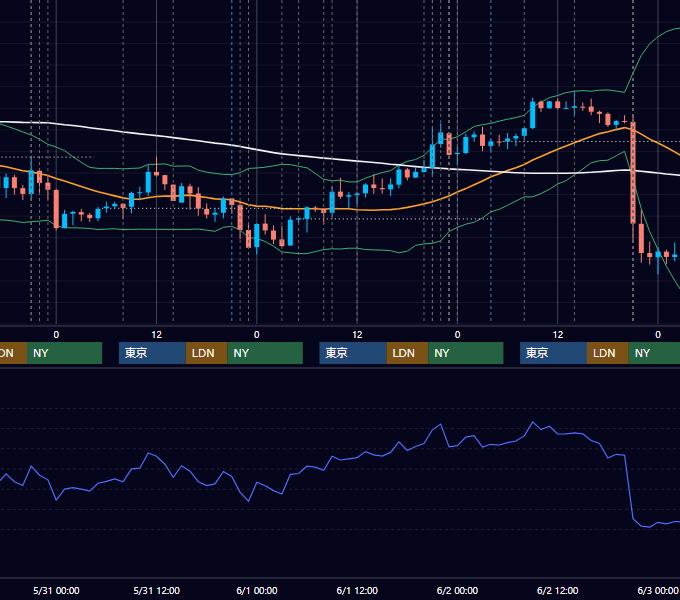Click the NY session block spanning 6/2 00:00
680x600 pixels.
coord(466,353)
